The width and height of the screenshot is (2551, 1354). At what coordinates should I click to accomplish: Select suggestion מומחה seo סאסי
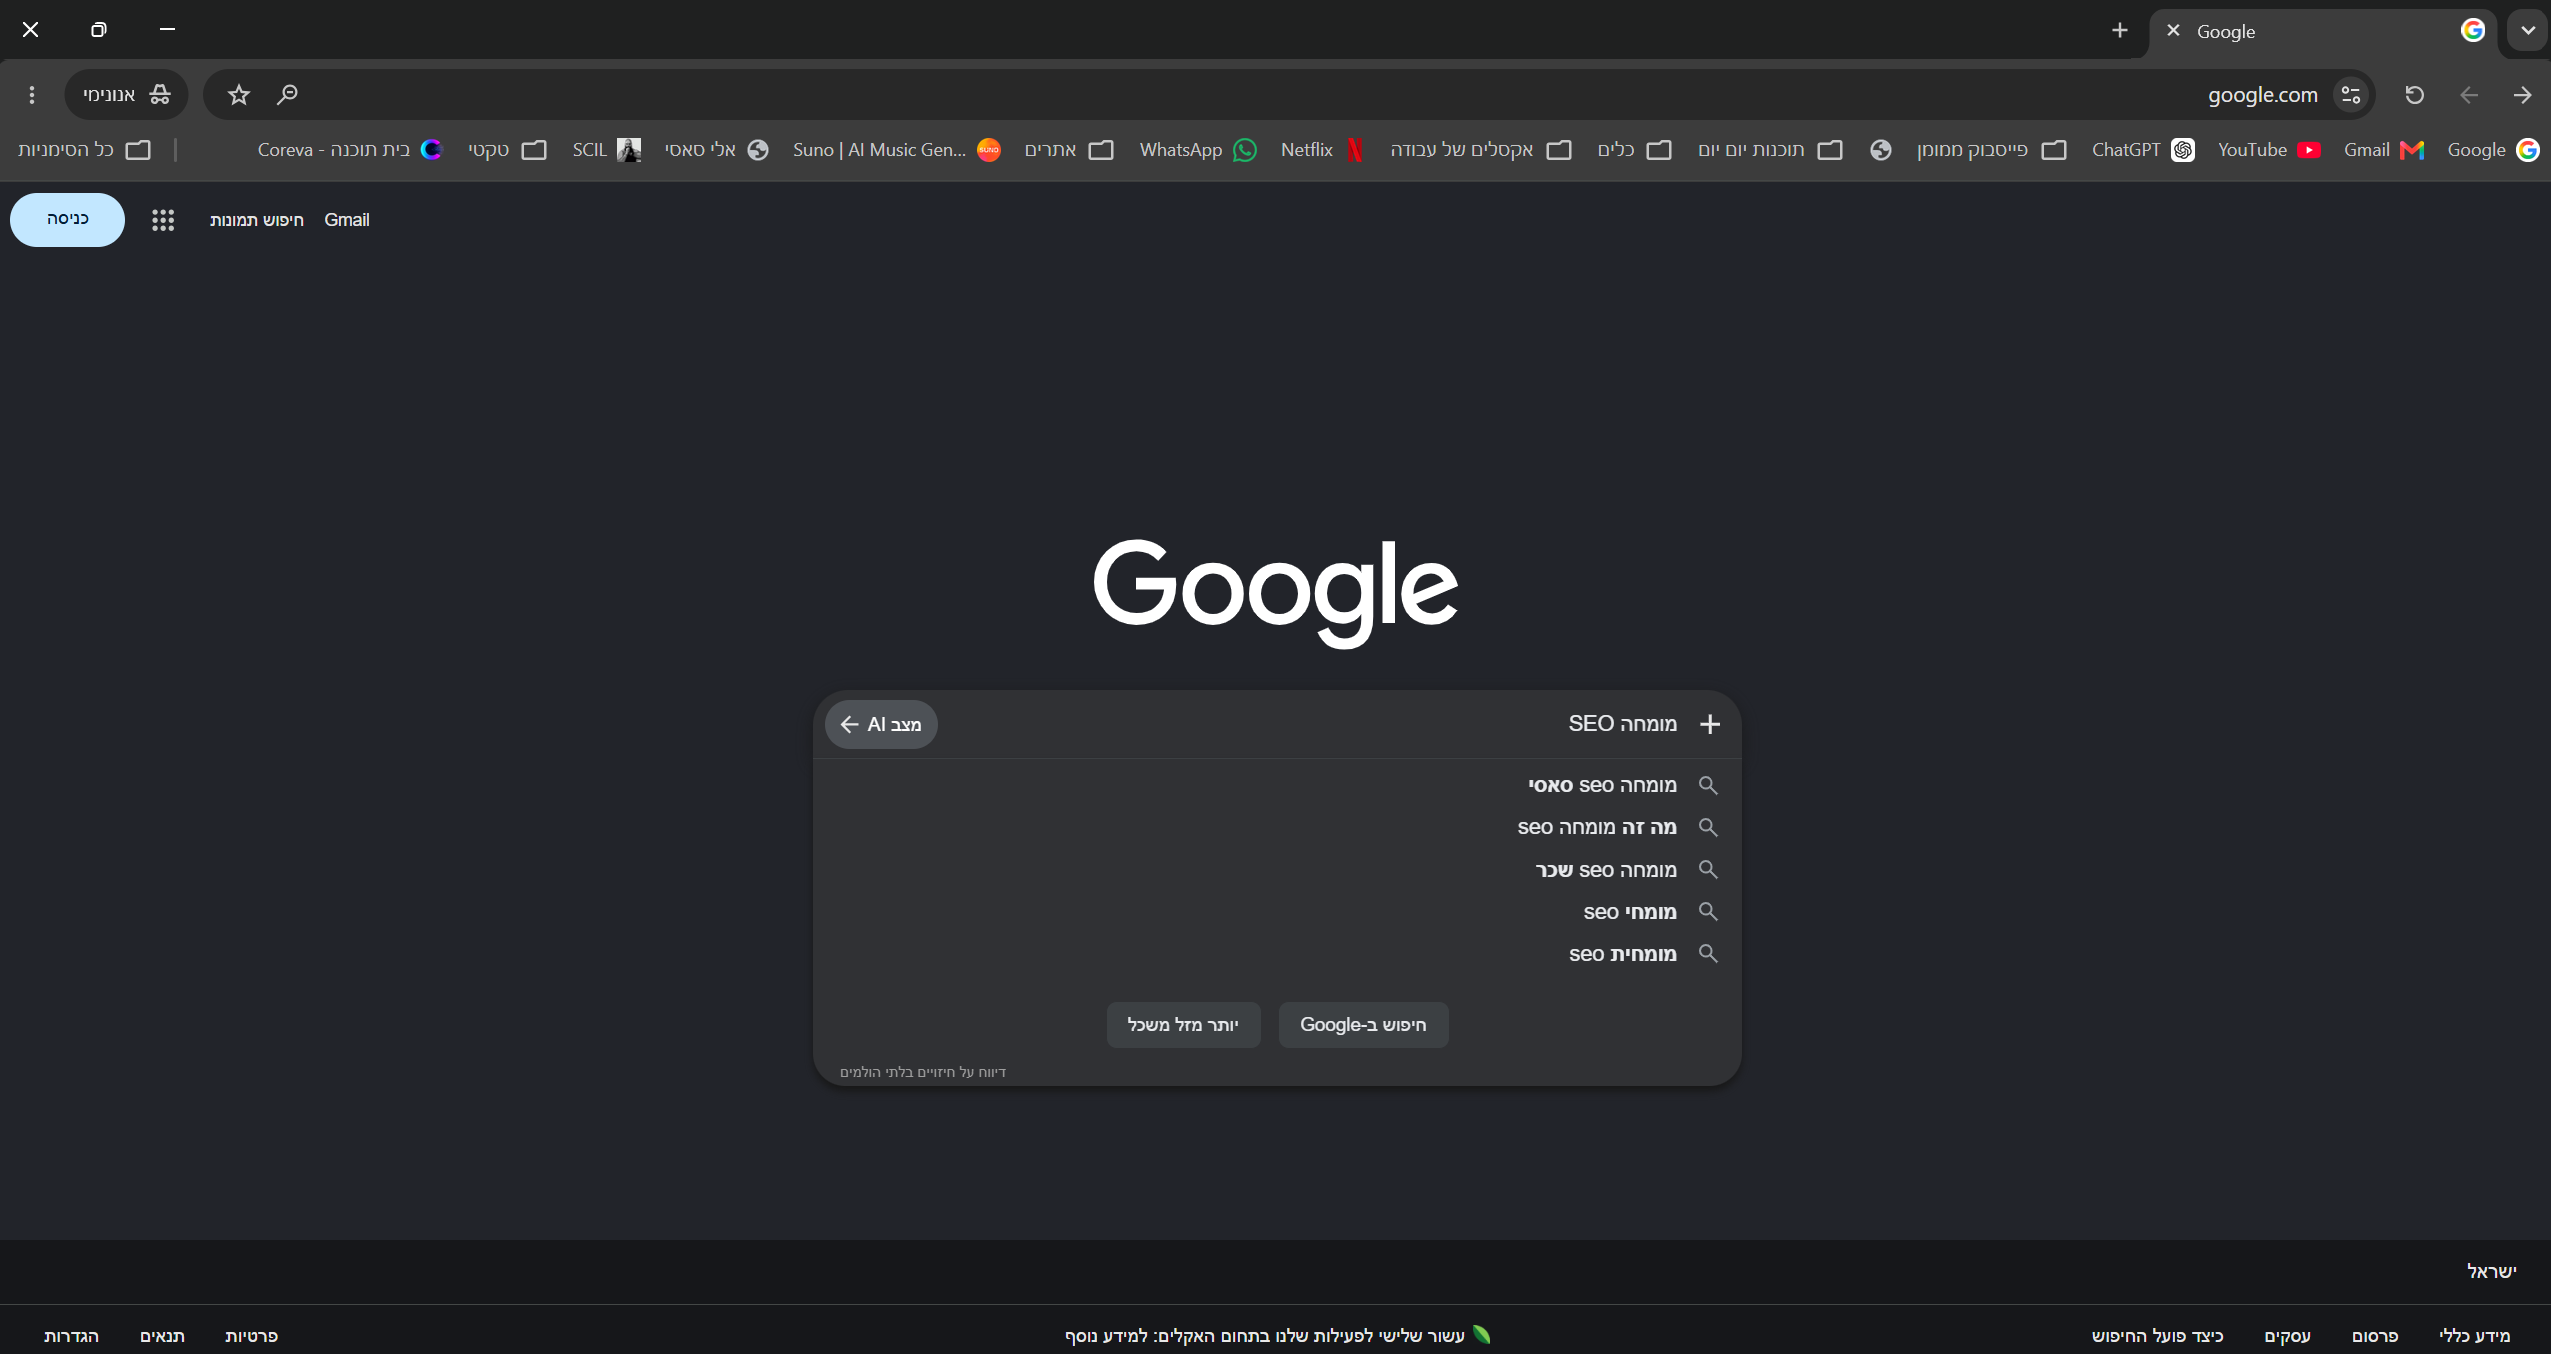(x=1277, y=785)
